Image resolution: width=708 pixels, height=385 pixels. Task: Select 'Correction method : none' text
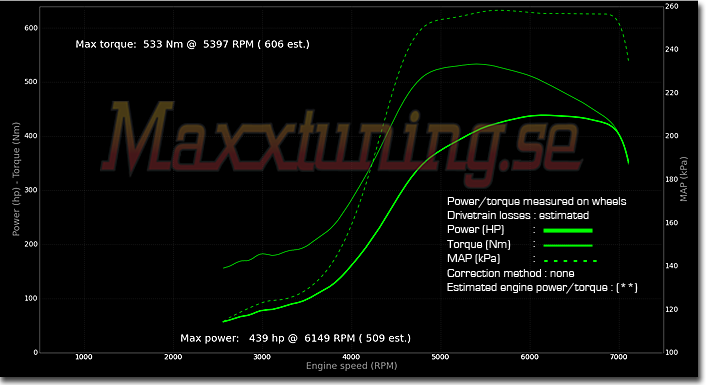tap(510, 273)
